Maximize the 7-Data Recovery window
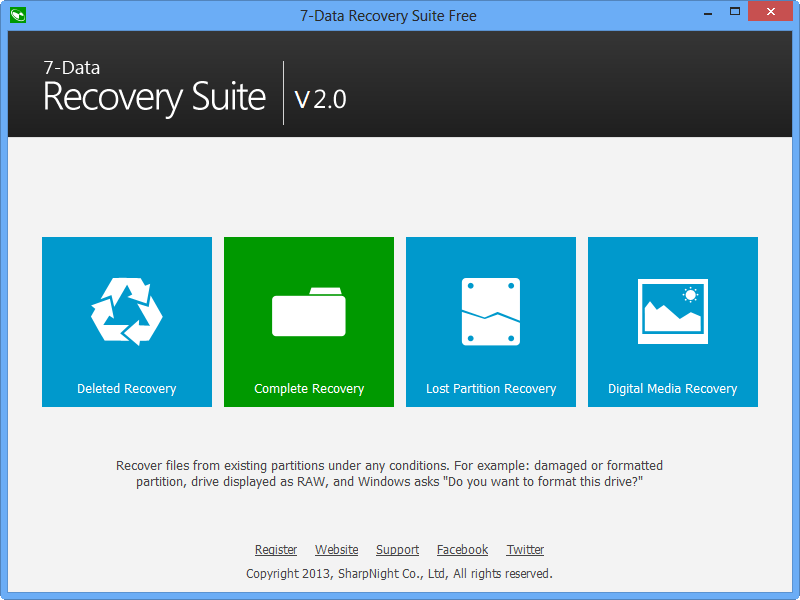This screenshot has height=600, width=800. coord(734,11)
